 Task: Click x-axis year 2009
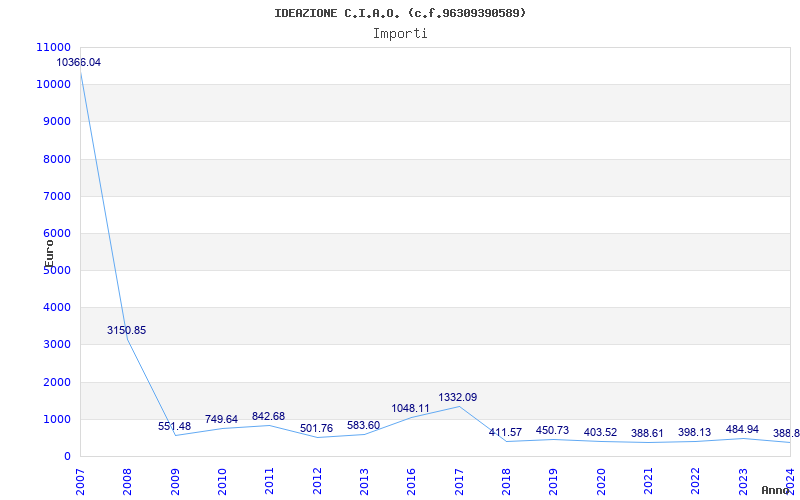click(x=175, y=481)
